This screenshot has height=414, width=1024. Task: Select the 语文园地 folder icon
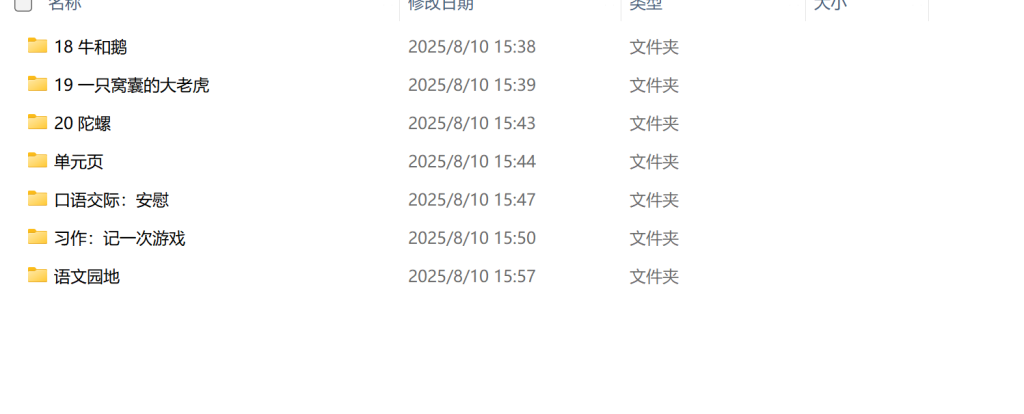tap(37, 275)
